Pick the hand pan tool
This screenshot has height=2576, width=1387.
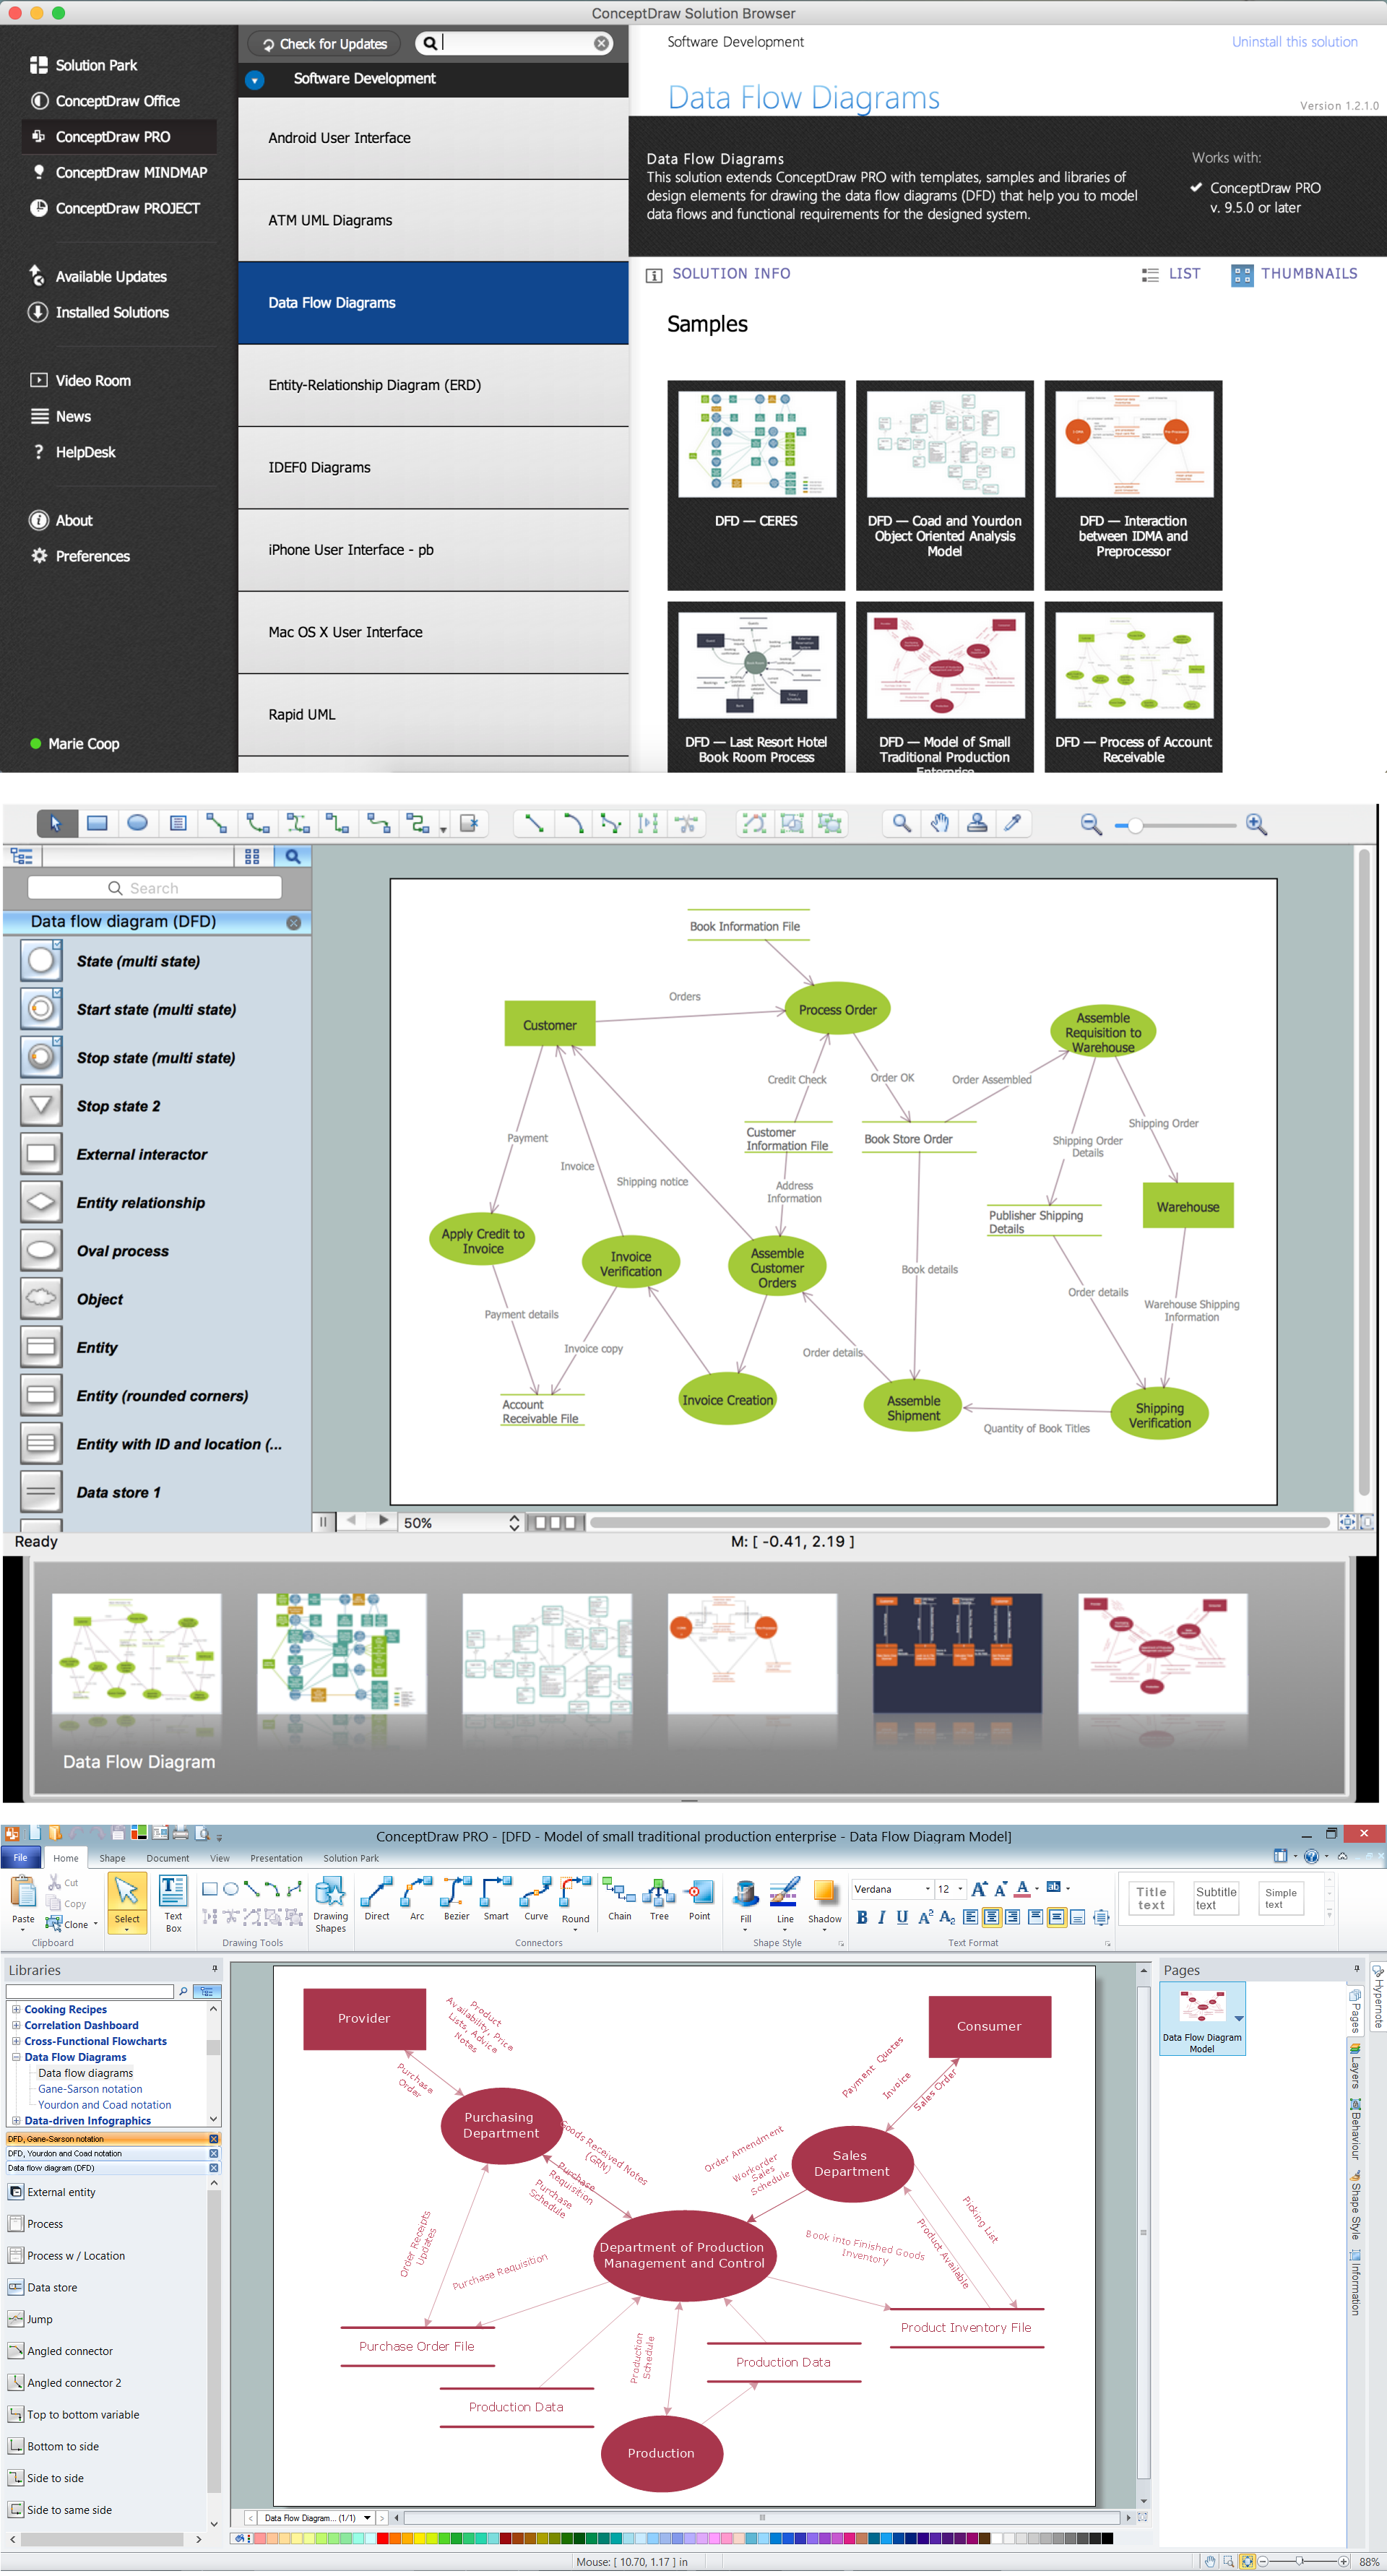coord(939,823)
